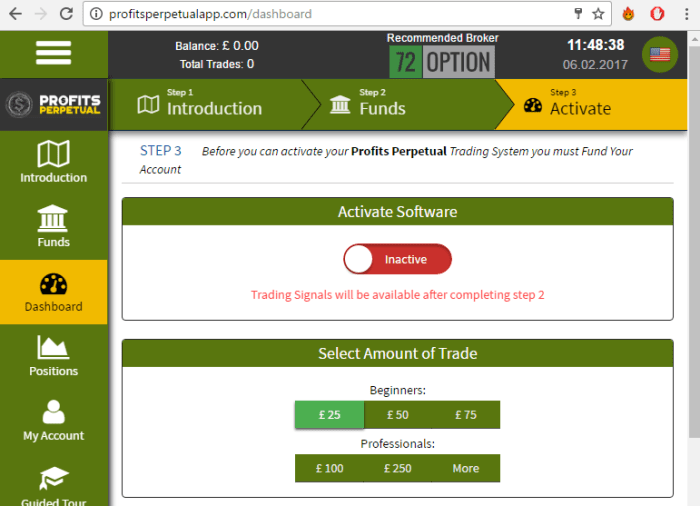Click Select Amount of Trade header
The image size is (700, 506).
(x=397, y=354)
